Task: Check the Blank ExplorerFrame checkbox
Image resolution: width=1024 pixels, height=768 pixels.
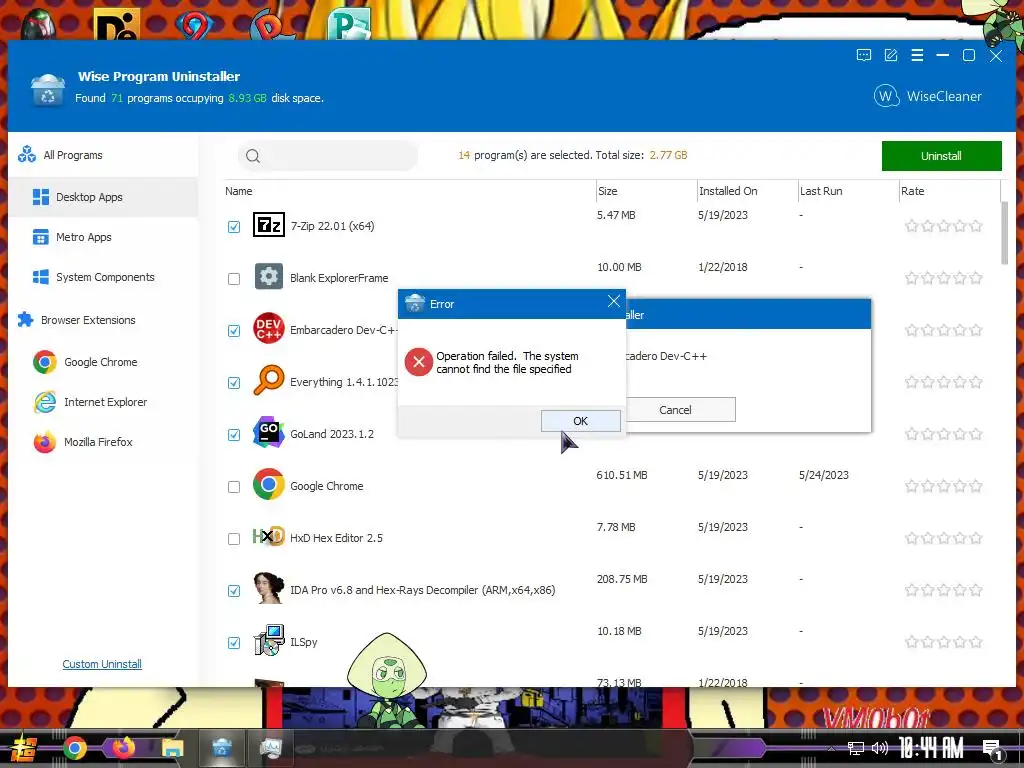Action: tap(234, 279)
